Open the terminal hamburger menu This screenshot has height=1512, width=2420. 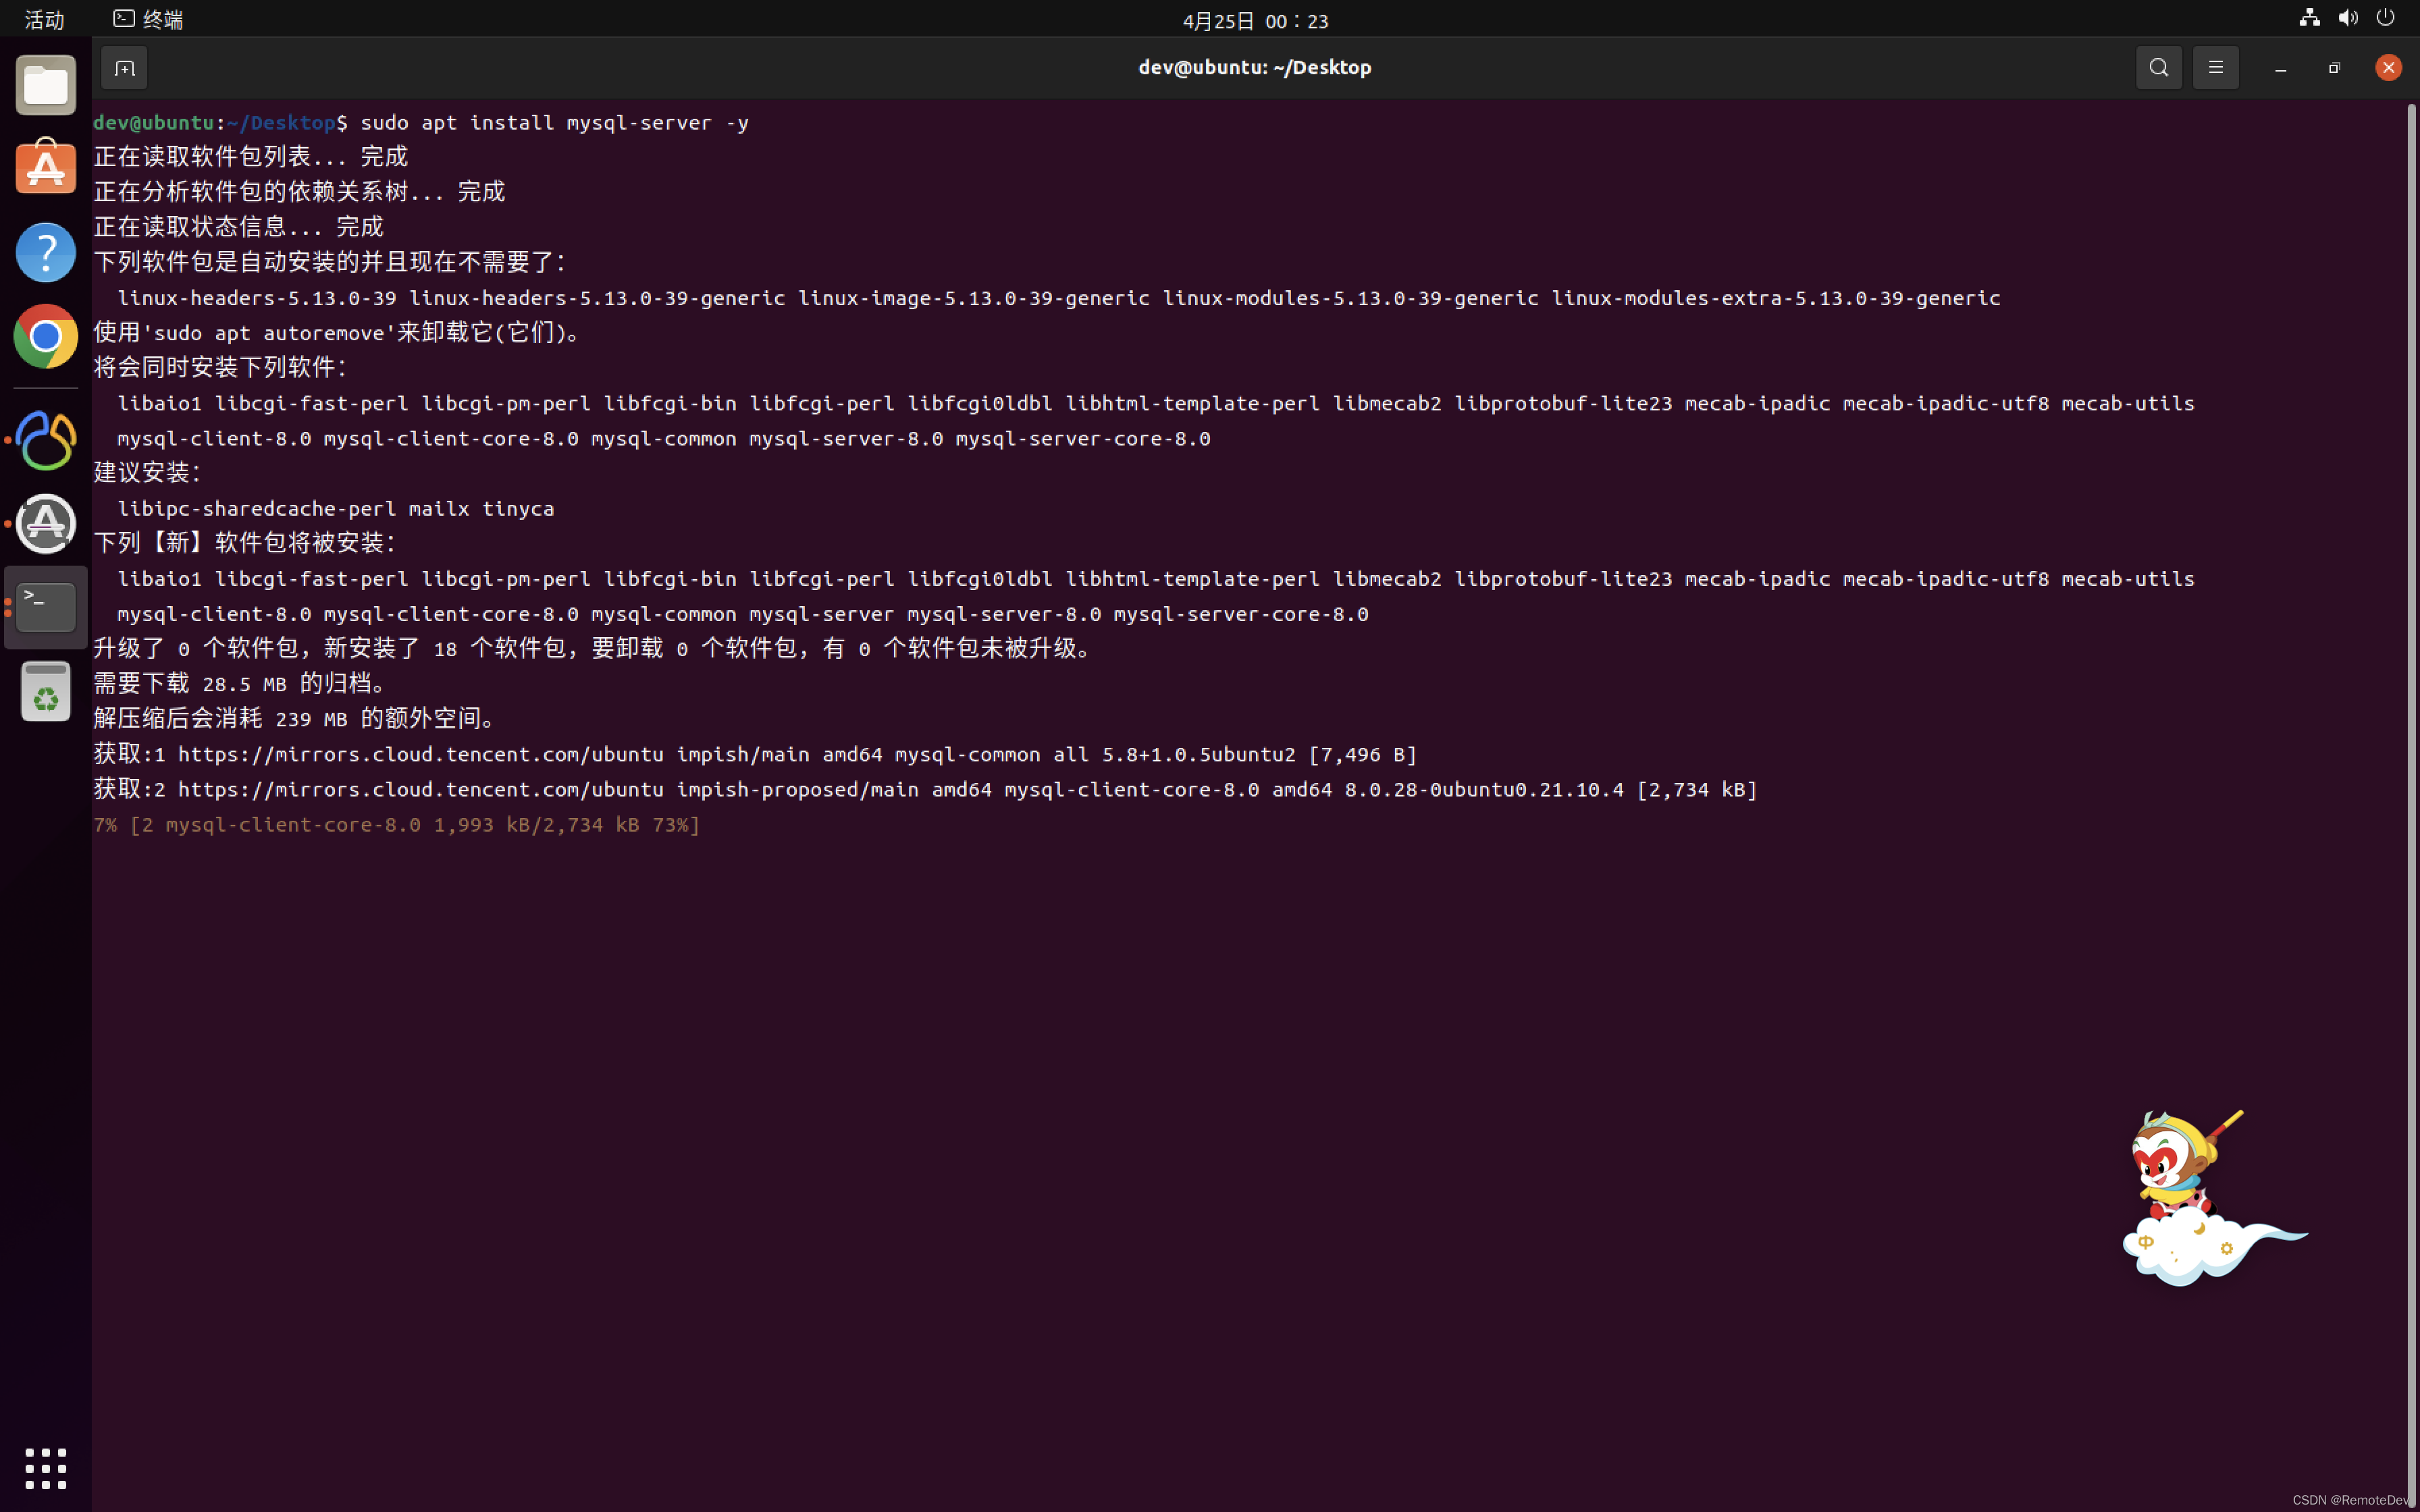tap(2215, 68)
